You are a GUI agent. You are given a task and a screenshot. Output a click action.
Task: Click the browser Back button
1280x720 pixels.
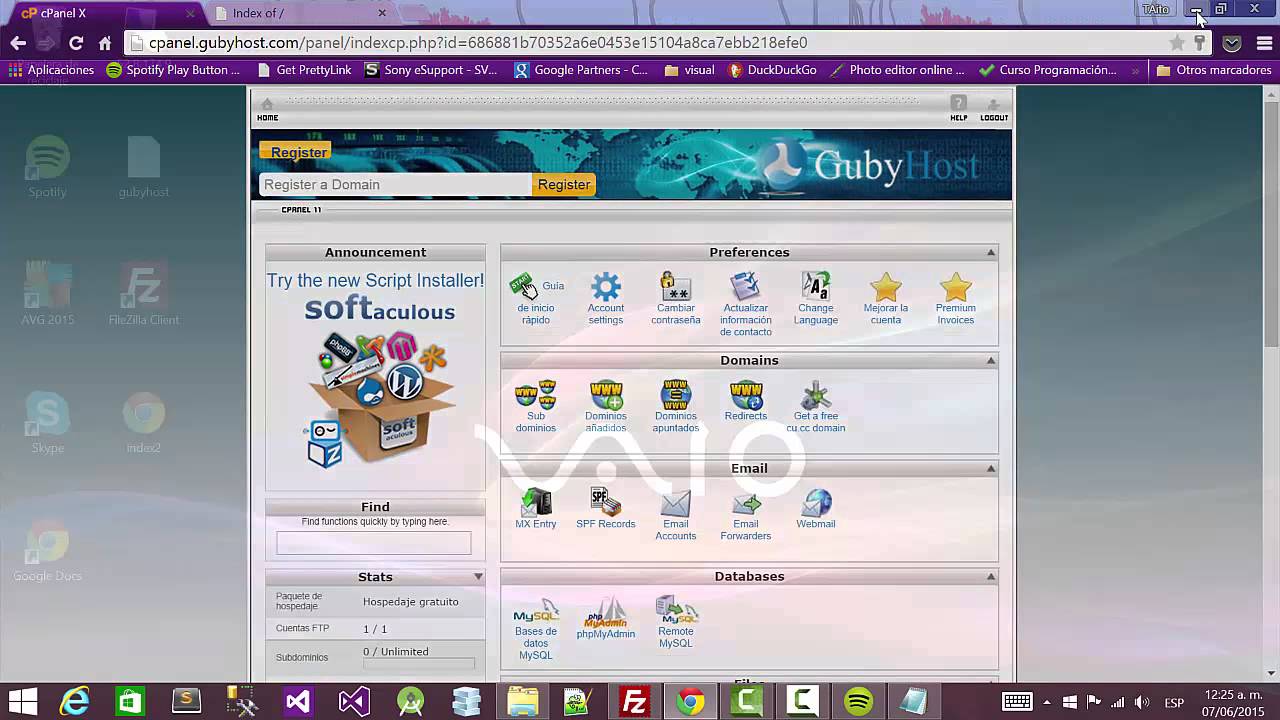pyautogui.click(x=18, y=43)
